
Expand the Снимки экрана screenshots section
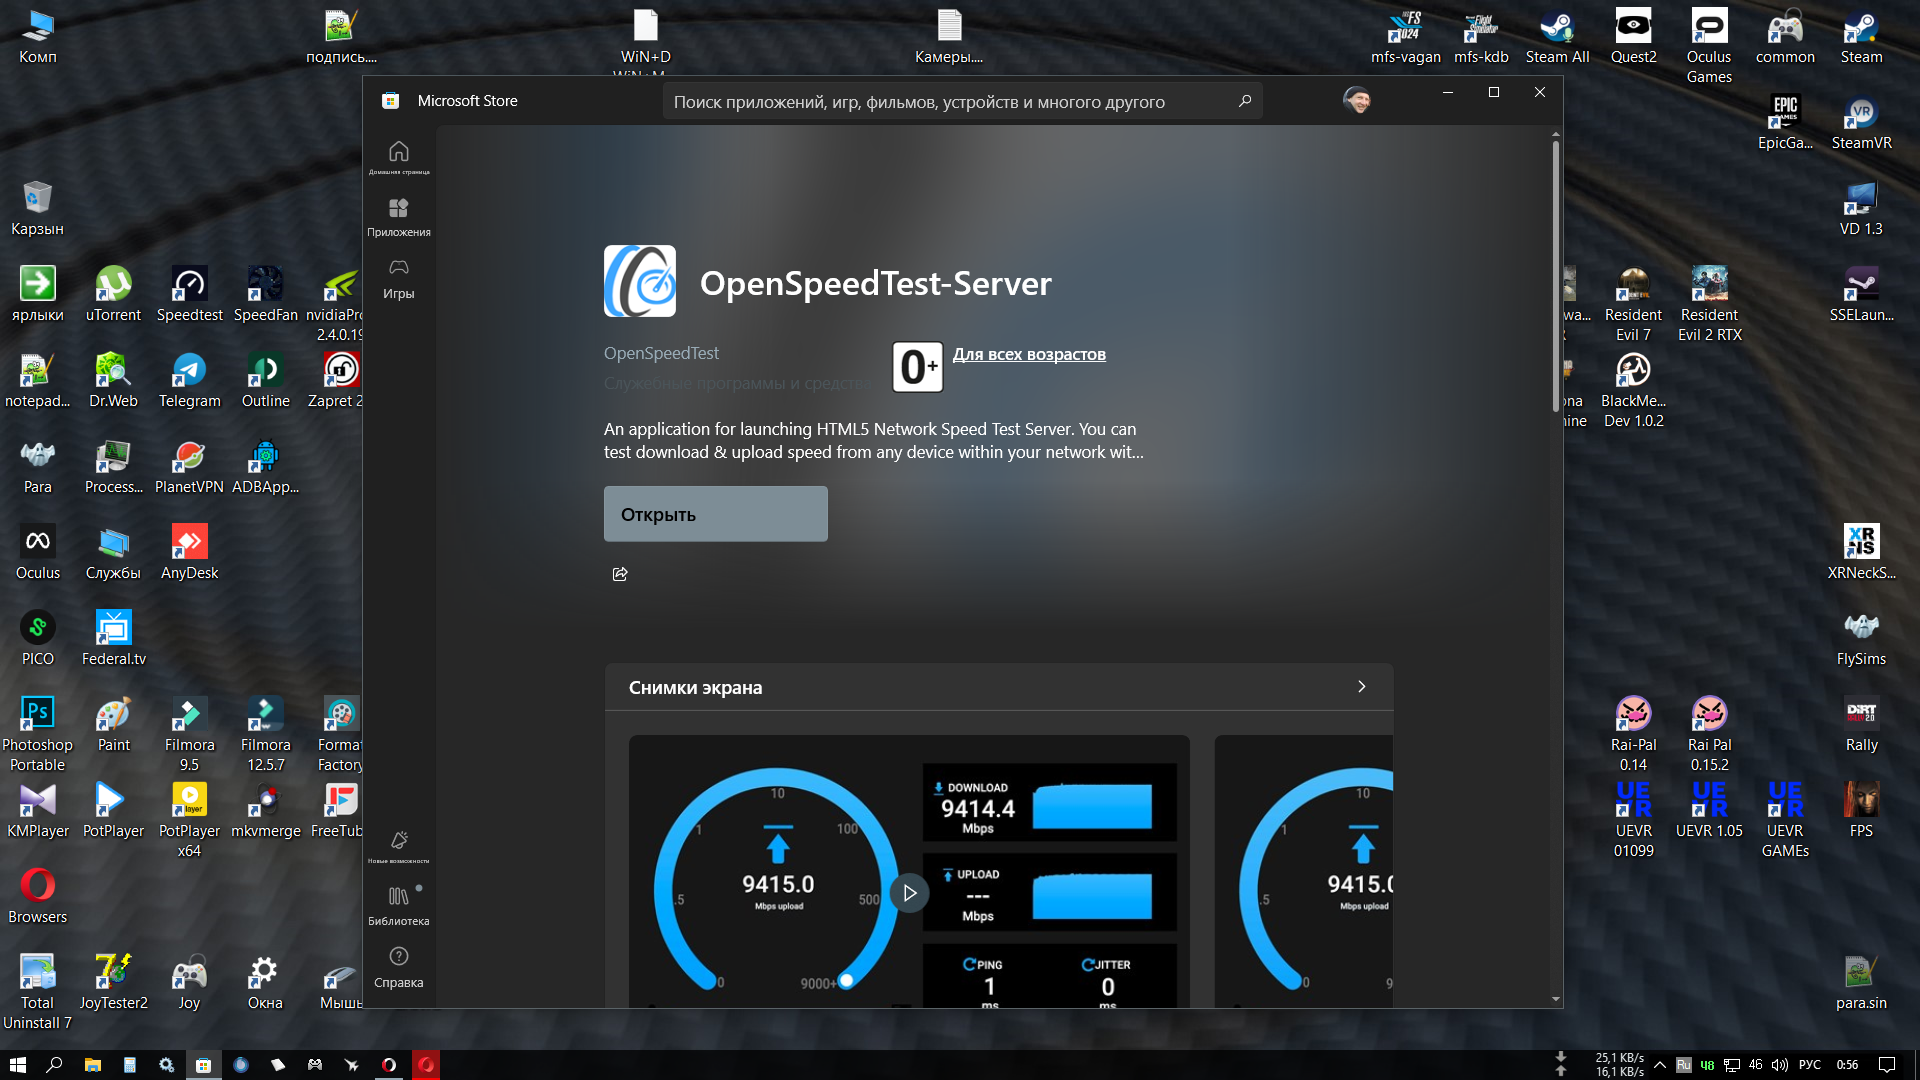[1361, 687]
